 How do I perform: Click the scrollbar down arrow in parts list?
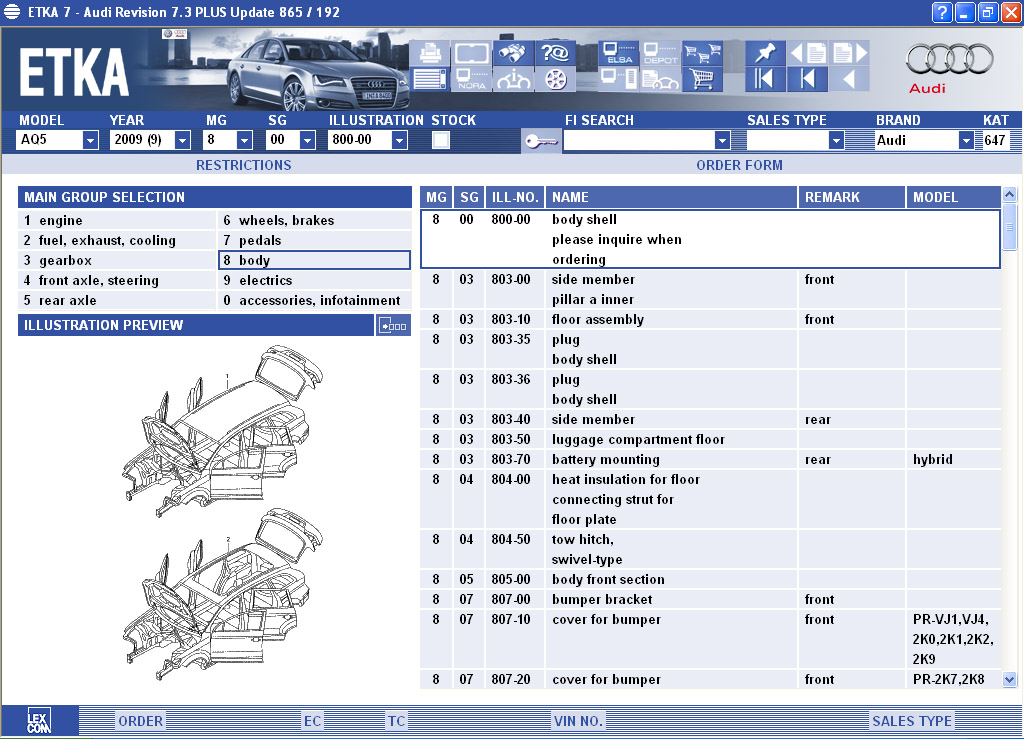(x=1010, y=680)
